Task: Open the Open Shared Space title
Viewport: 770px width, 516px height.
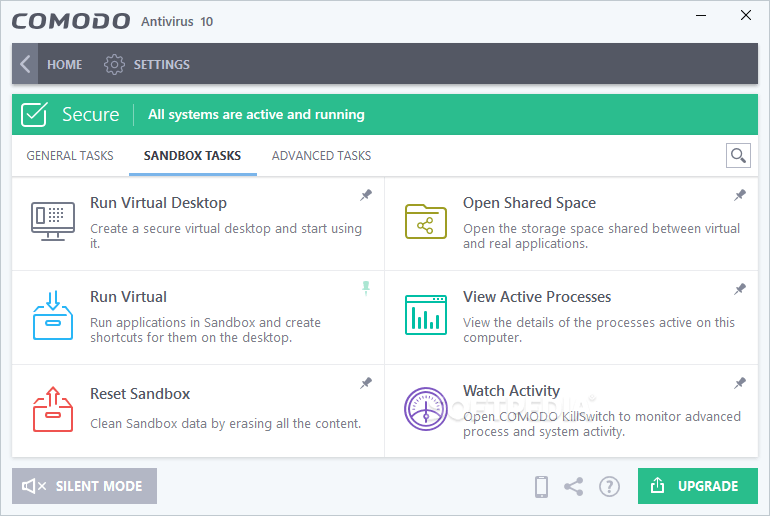Action: point(529,203)
